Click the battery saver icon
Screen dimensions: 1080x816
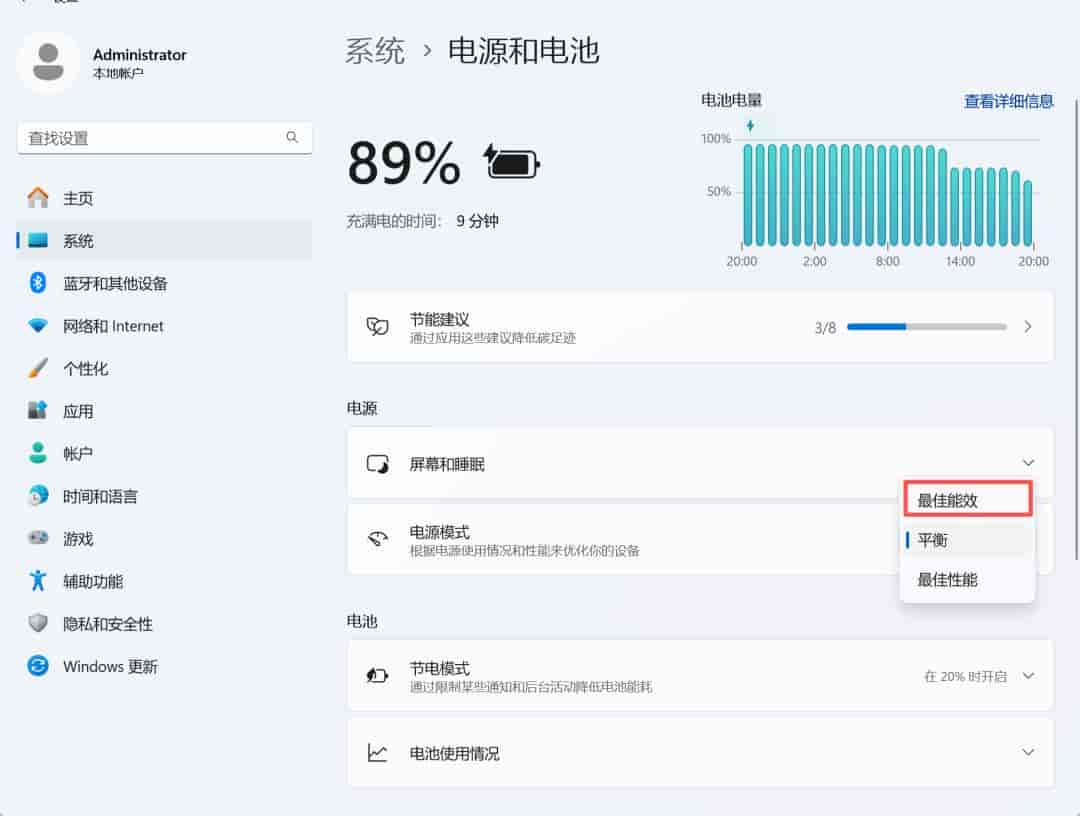click(377, 676)
